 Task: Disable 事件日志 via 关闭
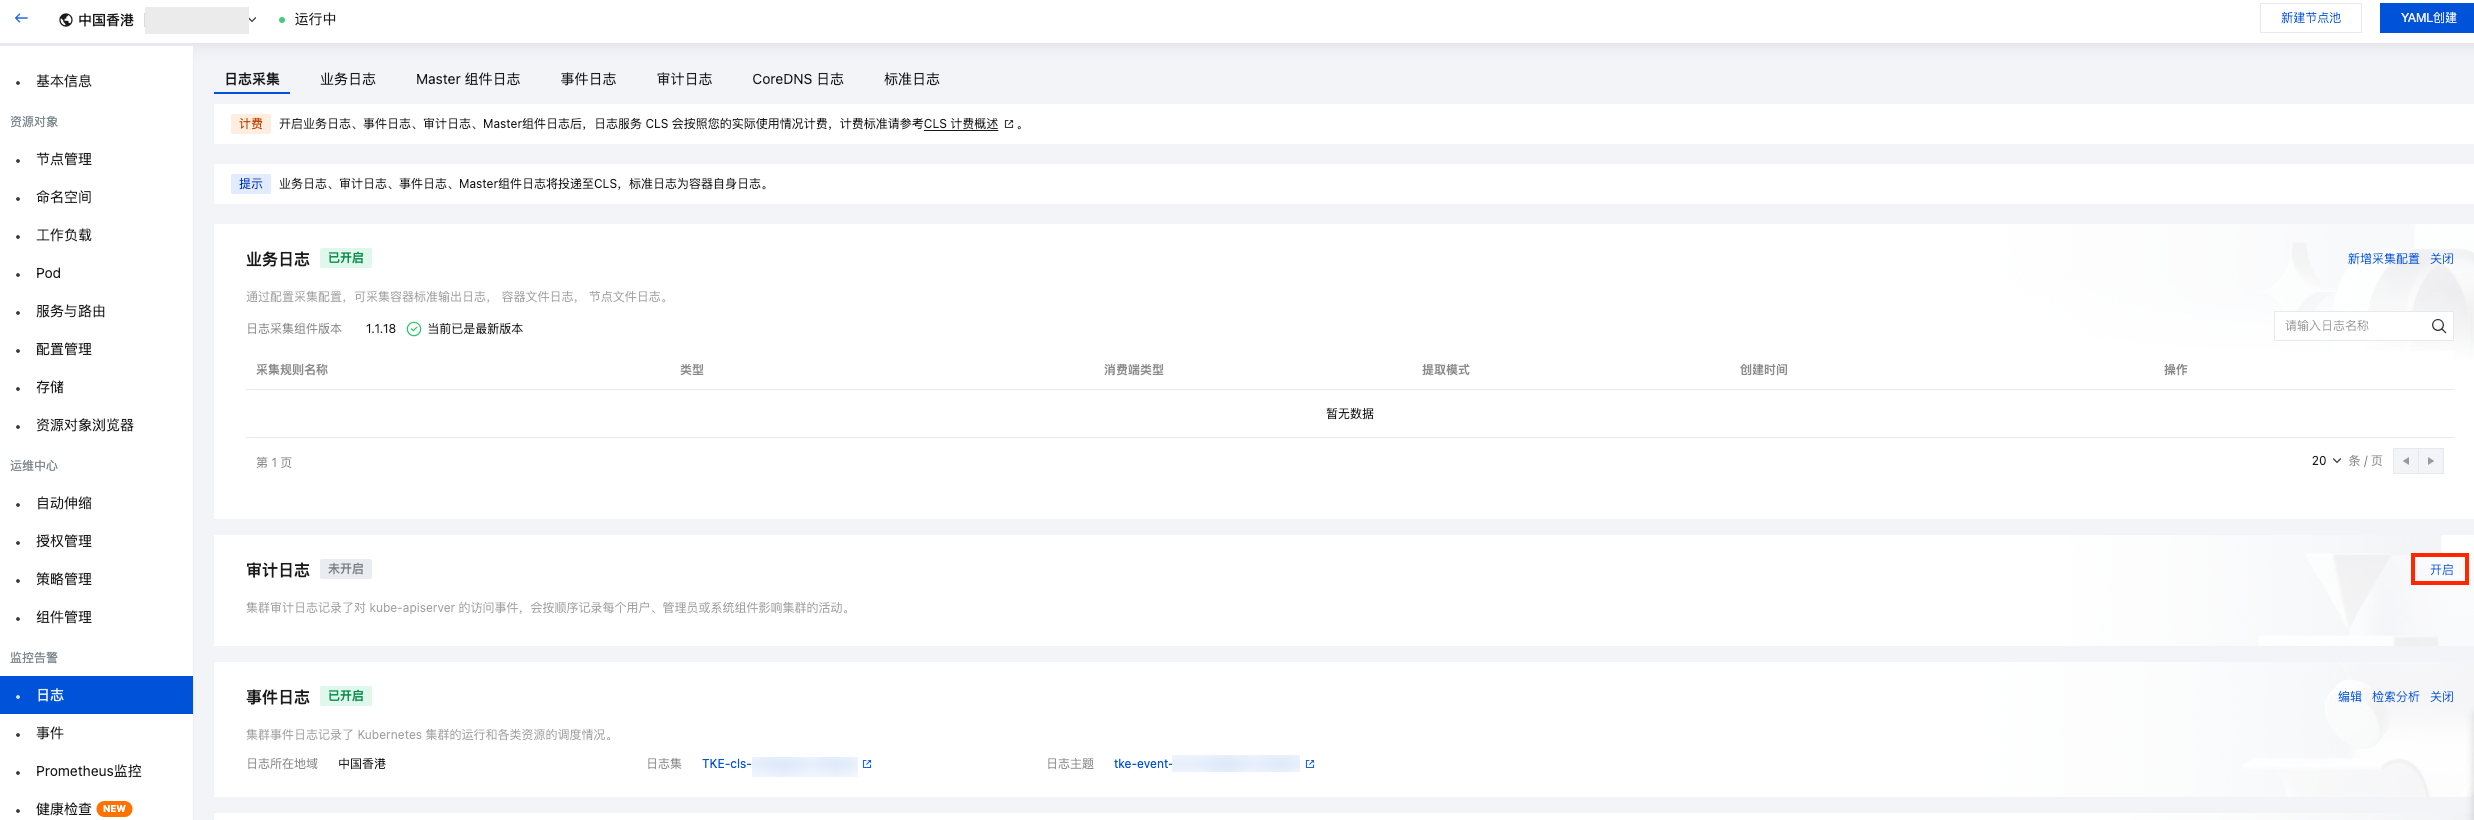2441,697
